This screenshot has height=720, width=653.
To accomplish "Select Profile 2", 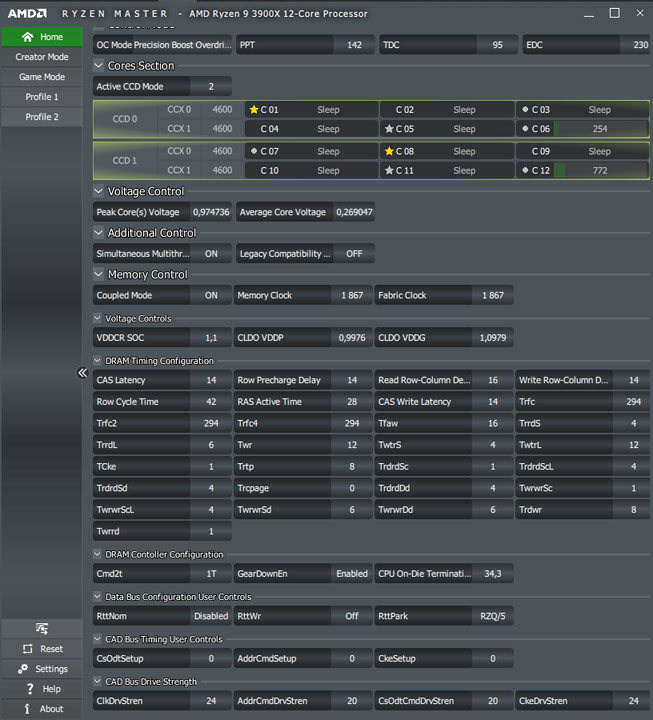I will click(x=42, y=117).
